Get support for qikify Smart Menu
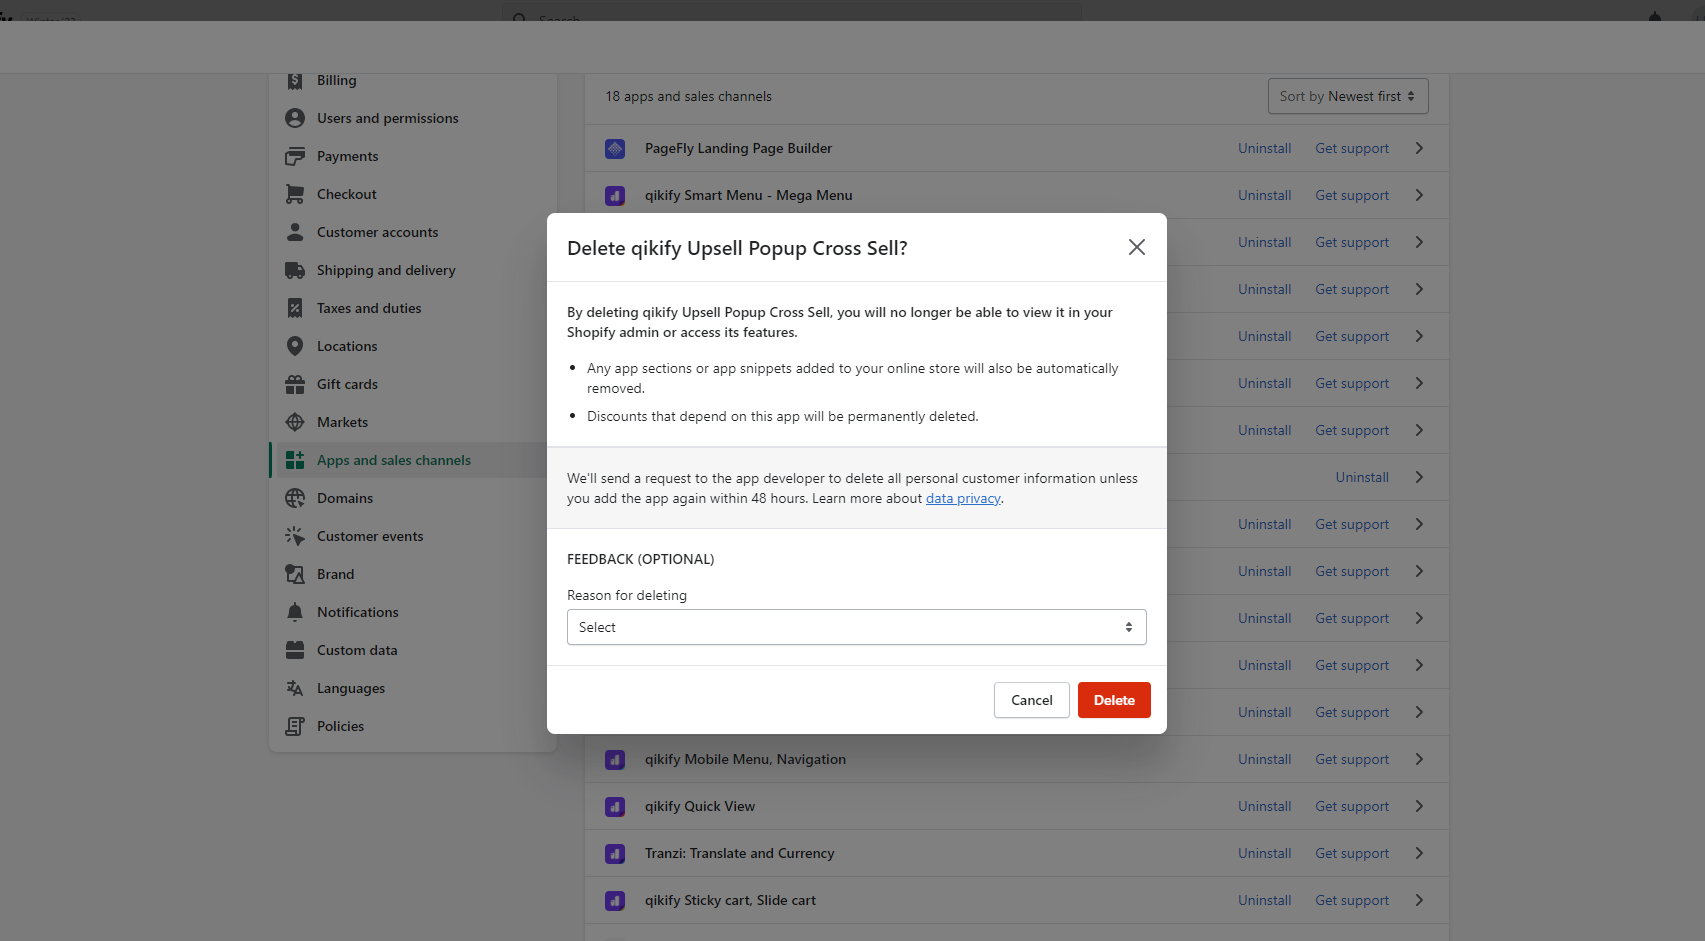The width and height of the screenshot is (1705, 941). [1352, 195]
